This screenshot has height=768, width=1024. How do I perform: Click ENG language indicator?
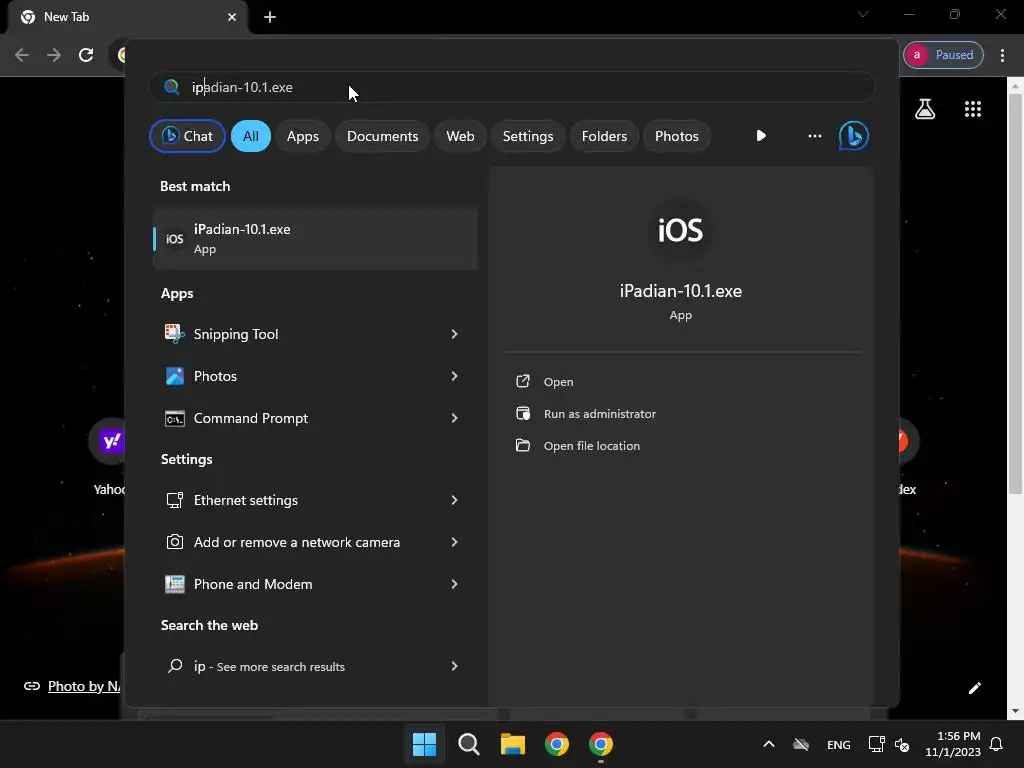point(839,744)
